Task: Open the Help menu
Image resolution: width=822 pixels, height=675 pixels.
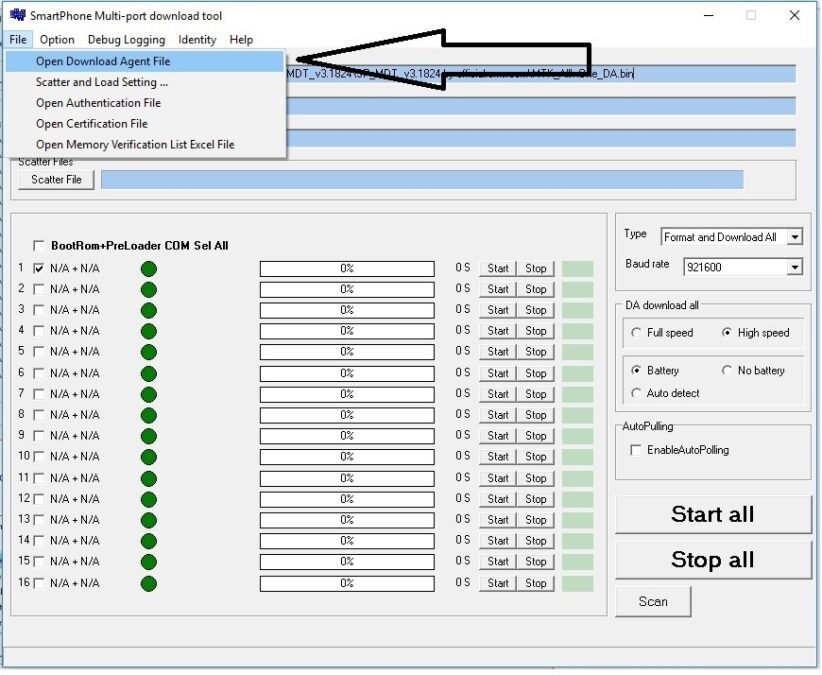Action: tap(241, 40)
